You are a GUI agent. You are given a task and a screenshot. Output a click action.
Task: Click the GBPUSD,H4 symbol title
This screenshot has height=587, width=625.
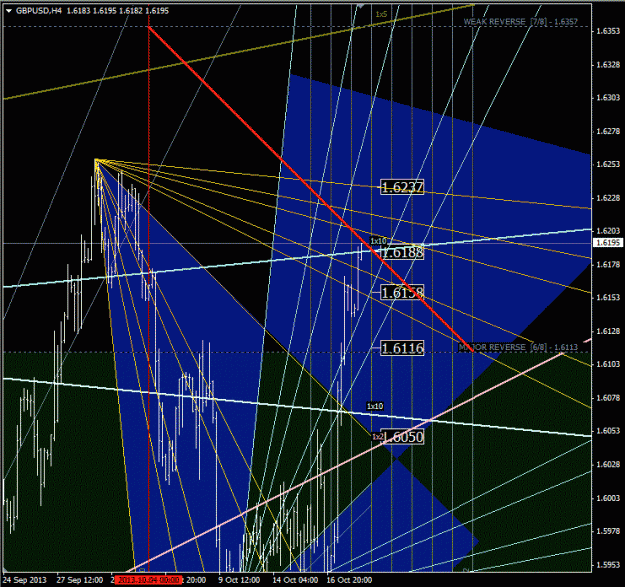pos(39,11)
